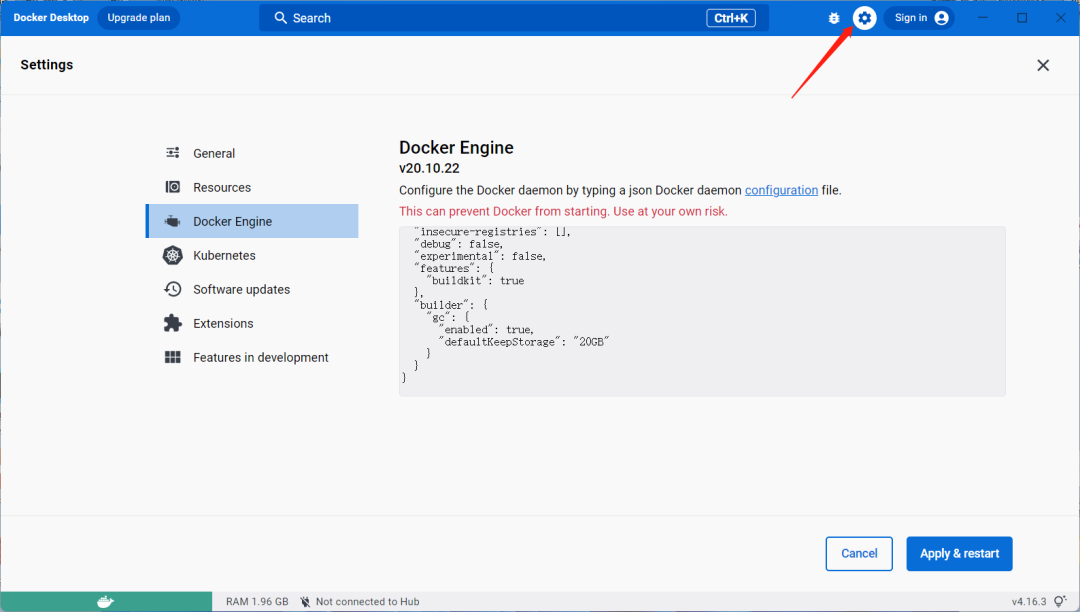Select the Software updates clock icon
Screen dimensions: 1080x612
coord(172,289)
